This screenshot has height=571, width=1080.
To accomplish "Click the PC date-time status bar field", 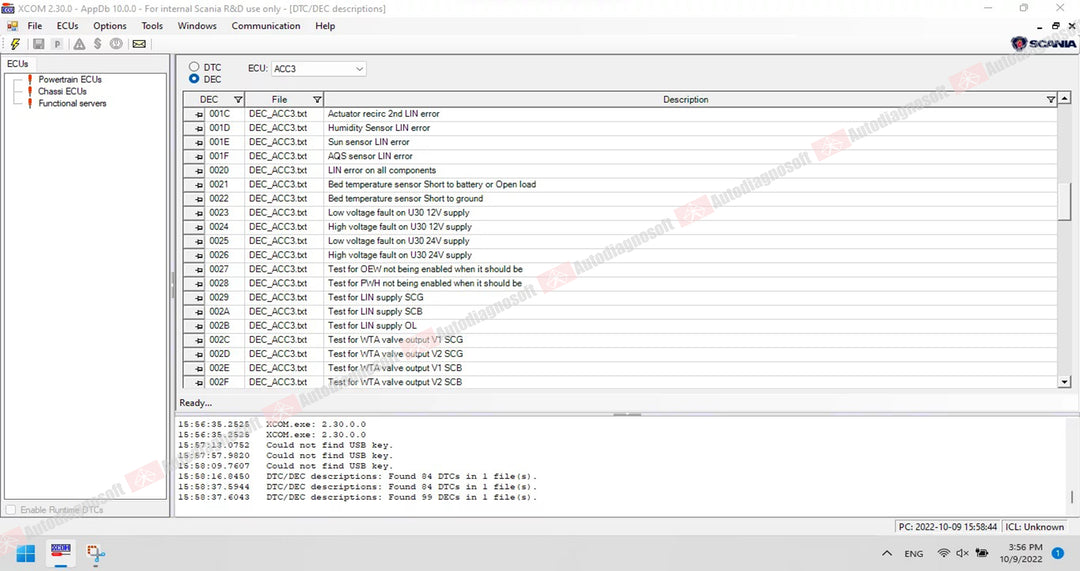I will [947, 527].
